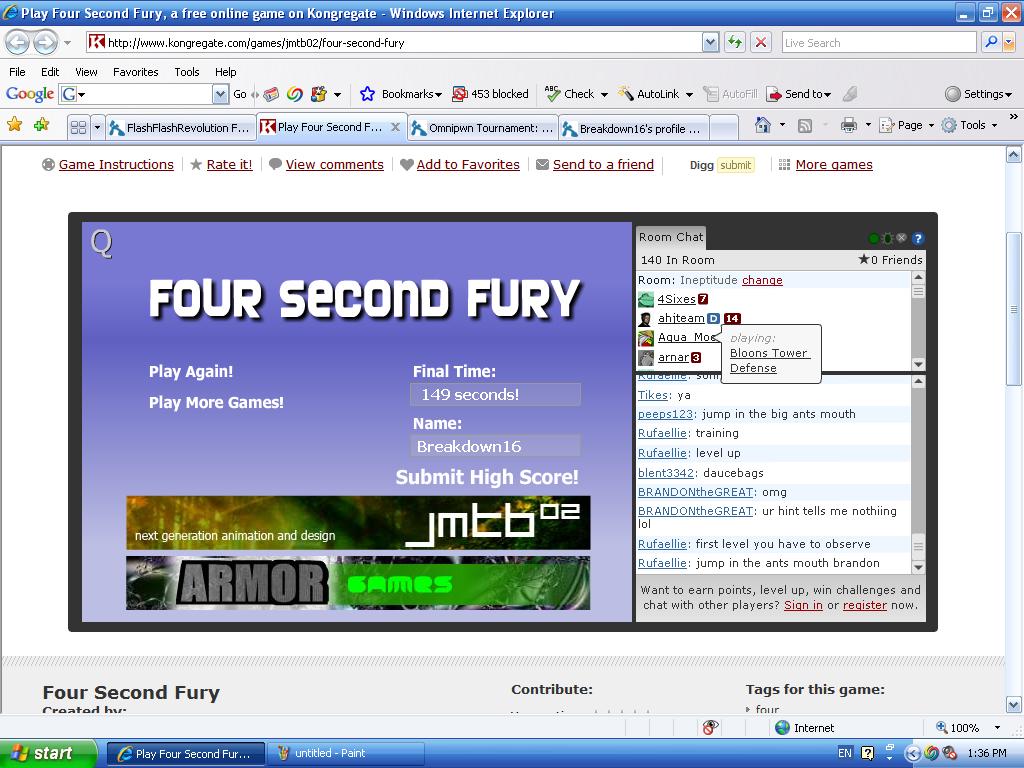Screen dimensions: 1024x768
Task: Click the Game Instructions link
Action: [116, 165]
